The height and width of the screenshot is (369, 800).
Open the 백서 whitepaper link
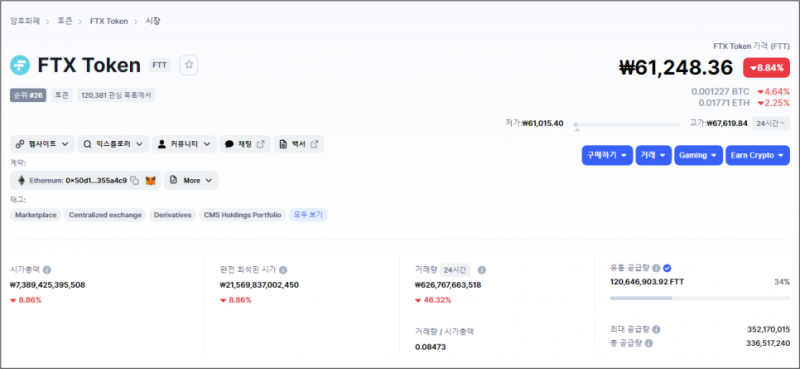pos(298,144)
